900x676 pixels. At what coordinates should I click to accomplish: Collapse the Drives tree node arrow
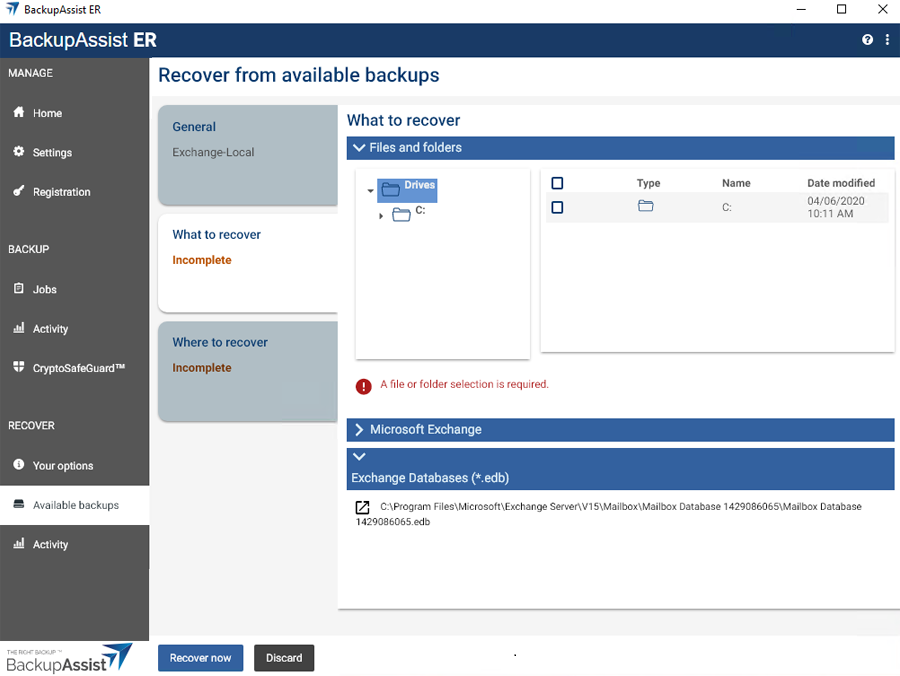(x=370, y=191)
